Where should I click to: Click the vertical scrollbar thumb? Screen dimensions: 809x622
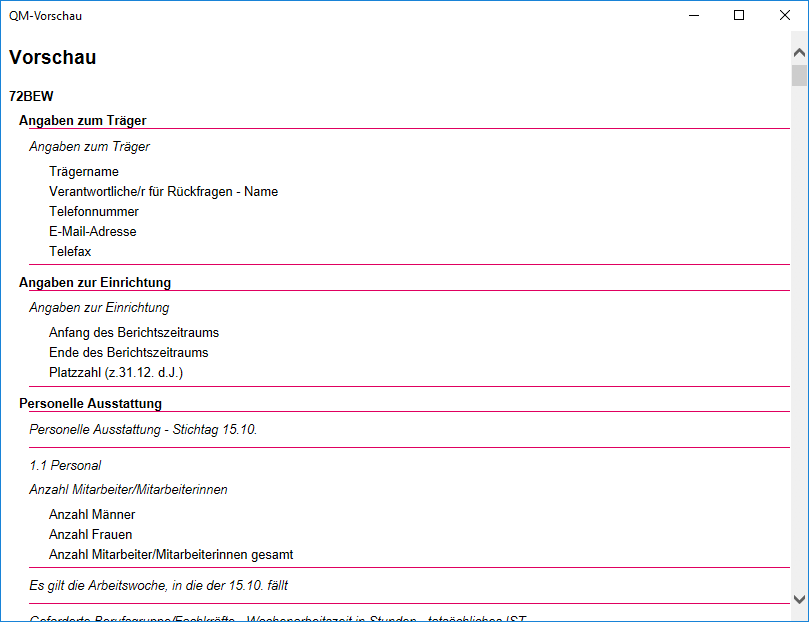pos(799,76)
